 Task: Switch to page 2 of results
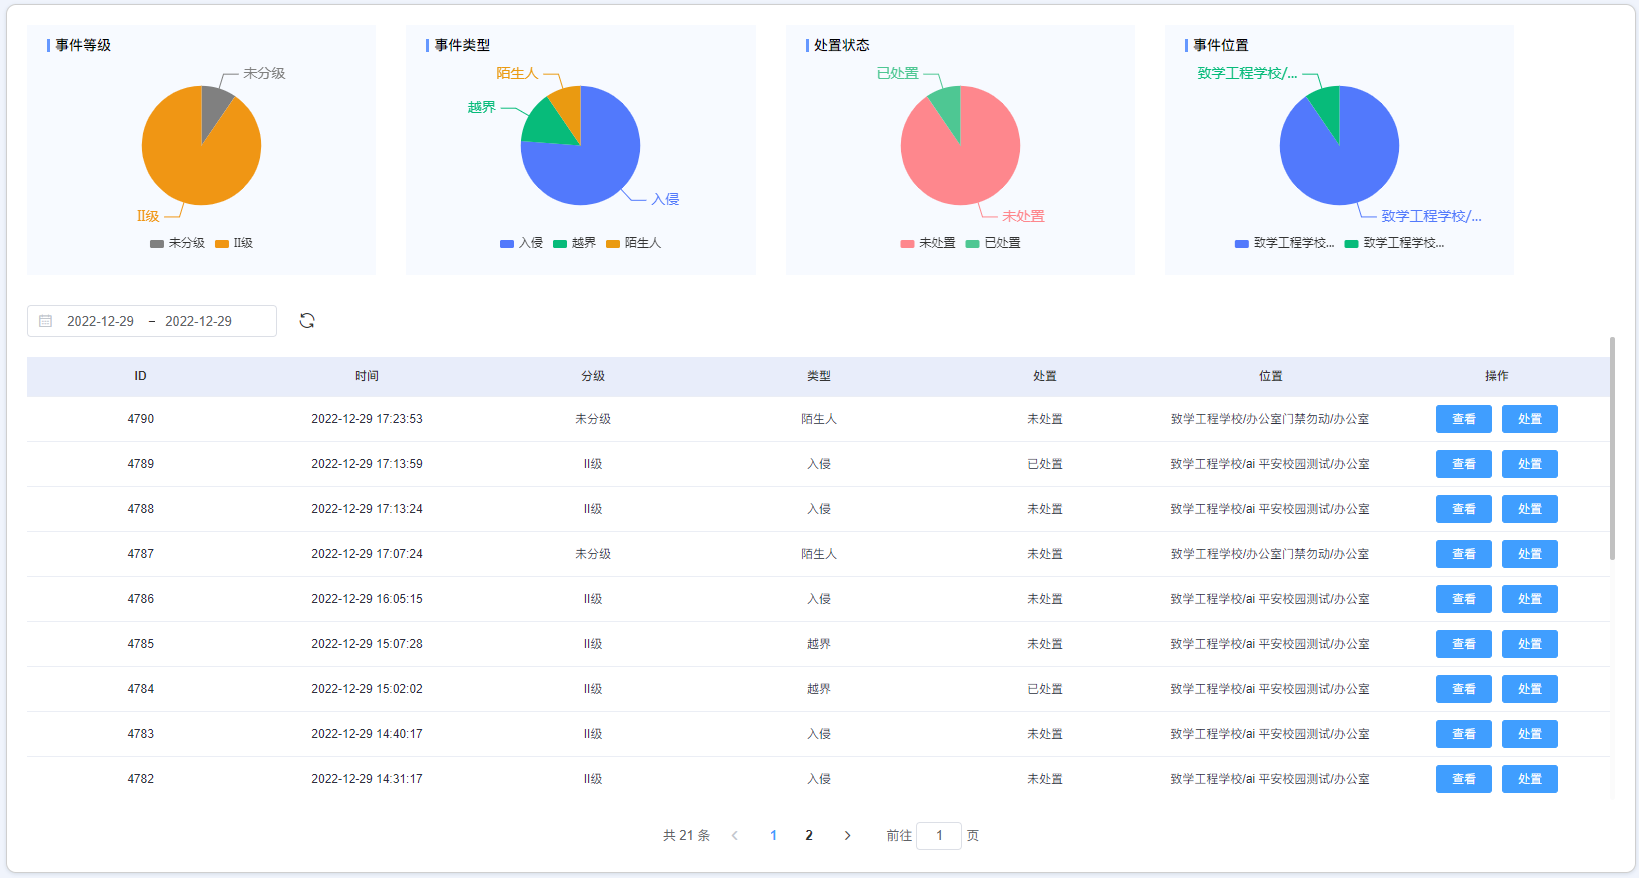point(809,836)
